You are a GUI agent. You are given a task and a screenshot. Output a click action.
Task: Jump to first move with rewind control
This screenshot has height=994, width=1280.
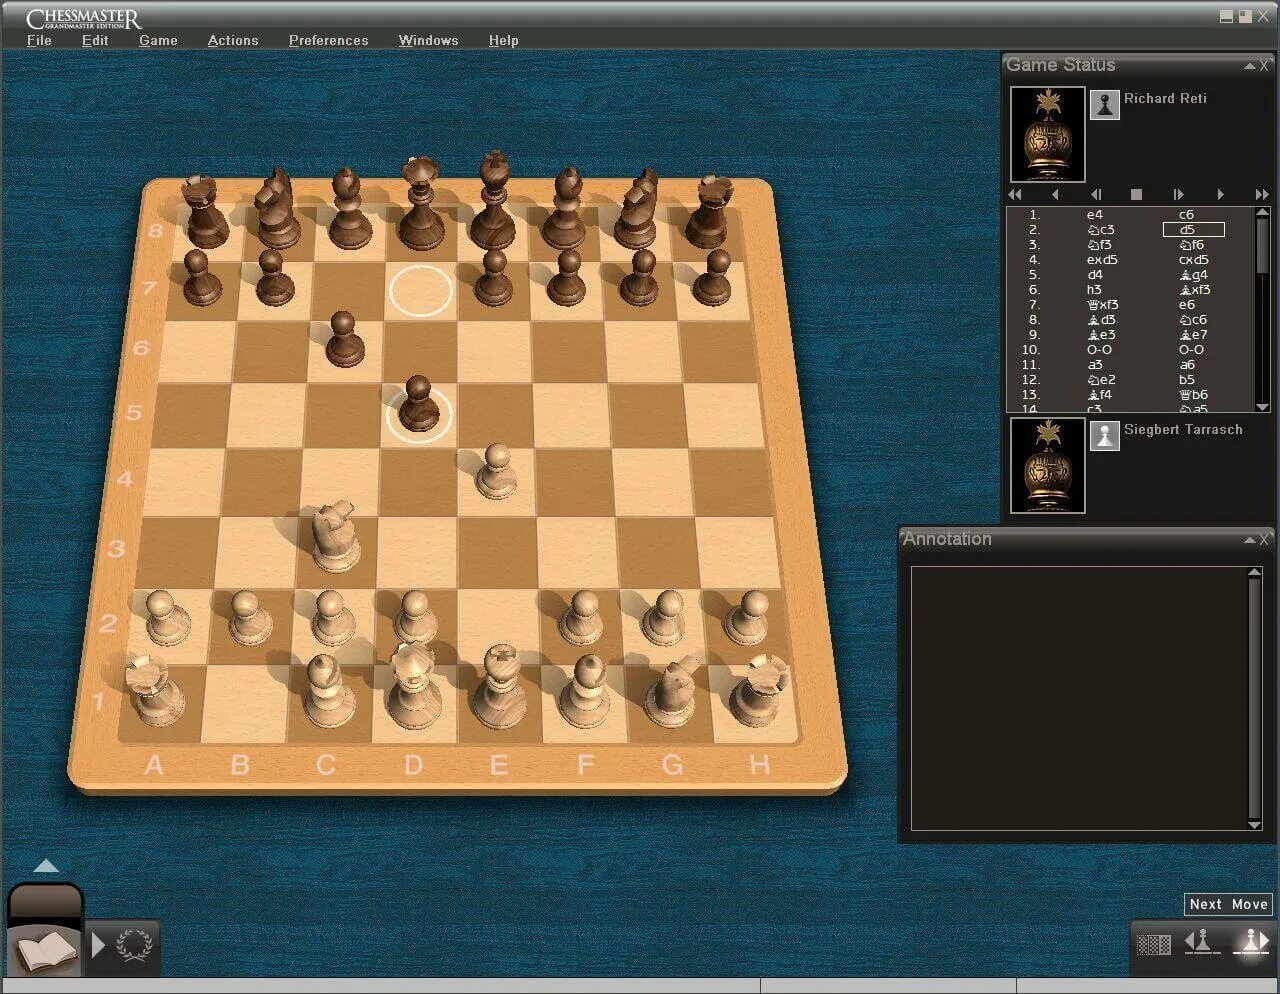(1013, 194)
